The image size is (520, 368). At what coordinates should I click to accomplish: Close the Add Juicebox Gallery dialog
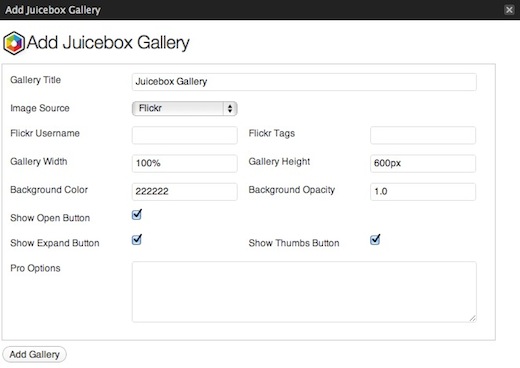tap(509, 10)
